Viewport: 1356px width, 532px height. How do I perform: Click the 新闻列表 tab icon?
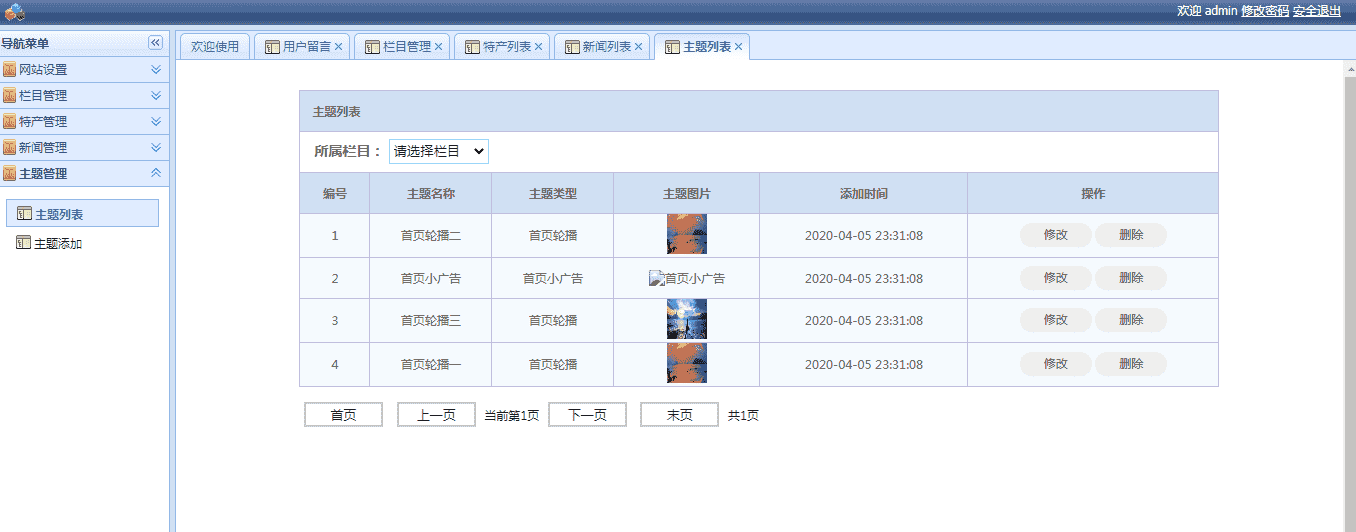click(572, 47)
